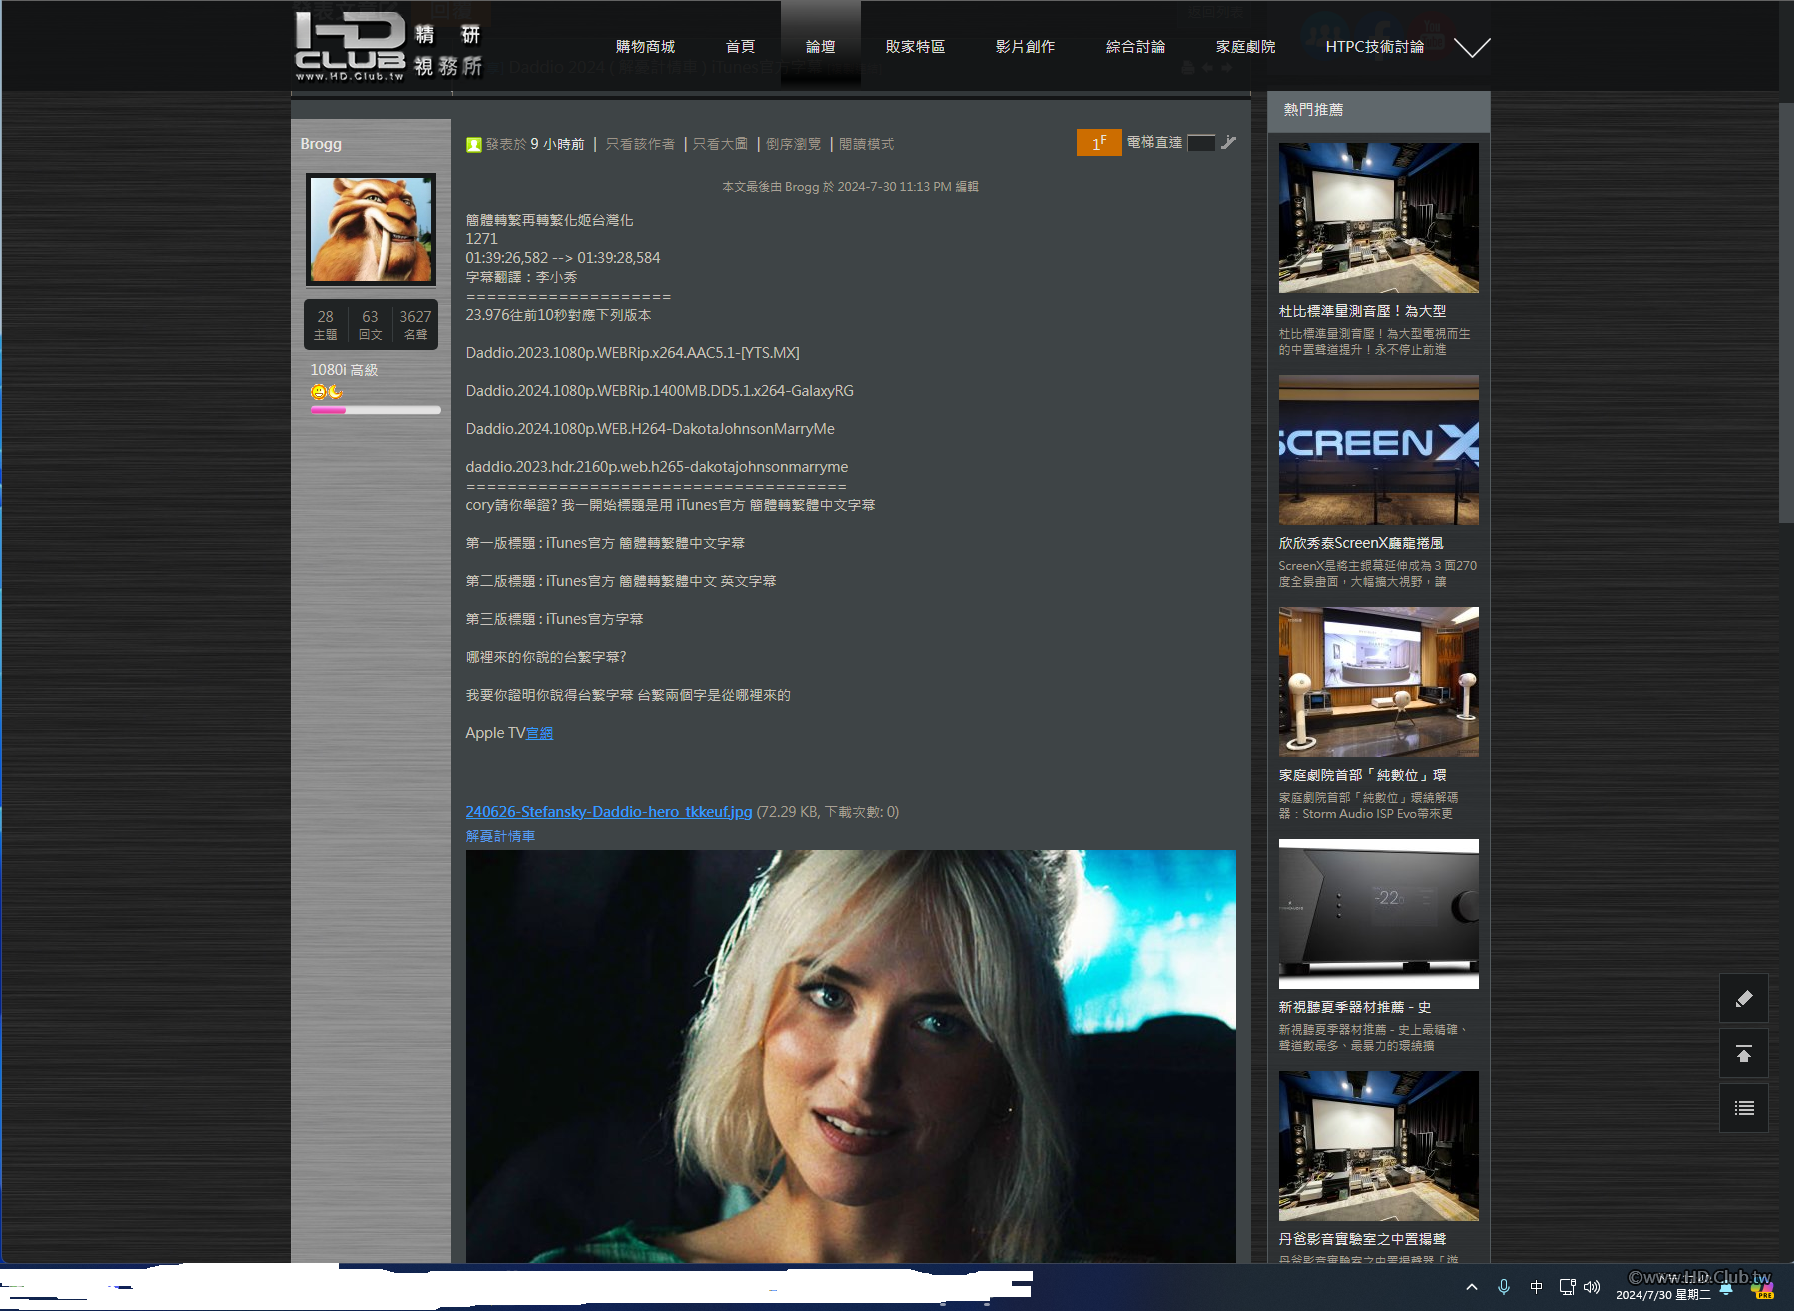The width and height of the screenshot is (1794, 1311).
Task: Open the Apple TV 官網 link
Action: 539,733
